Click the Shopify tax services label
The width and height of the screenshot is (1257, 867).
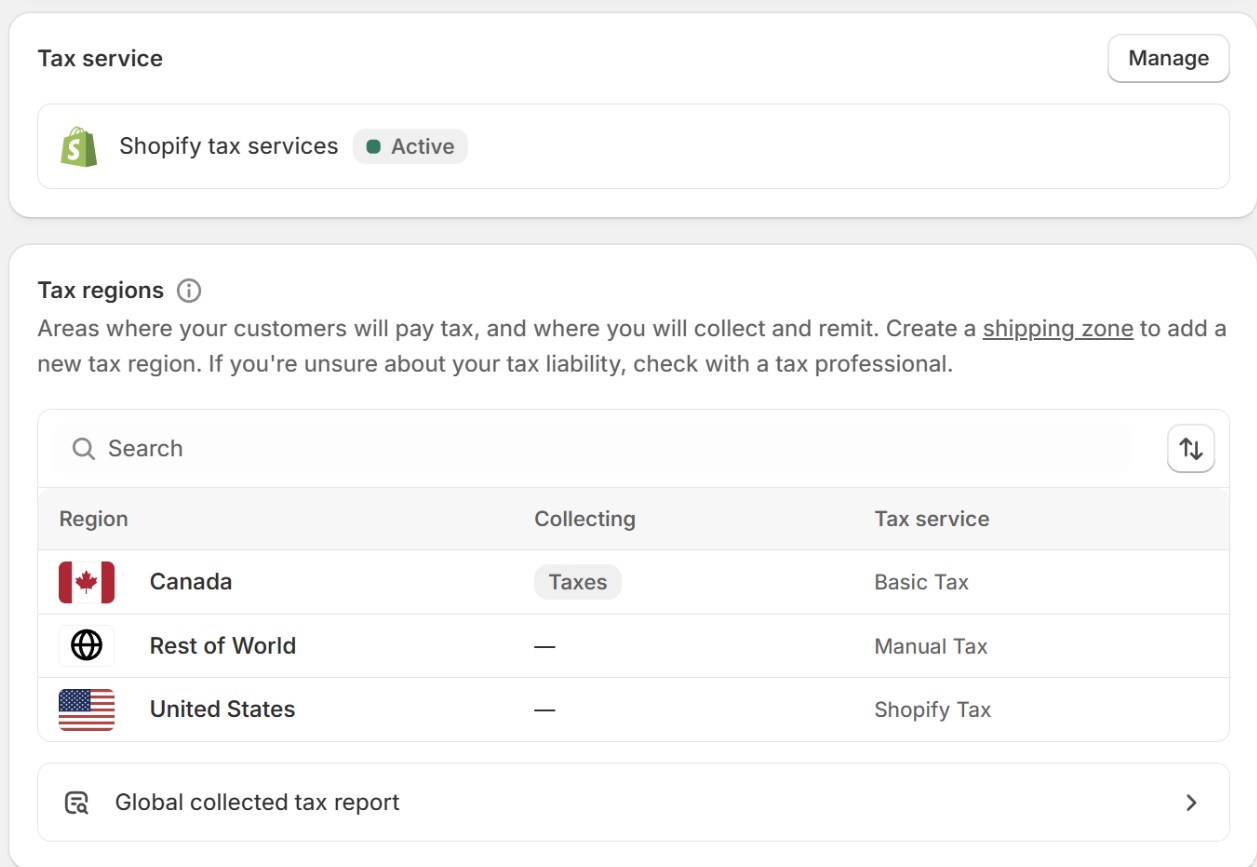(x=229, y=146)
